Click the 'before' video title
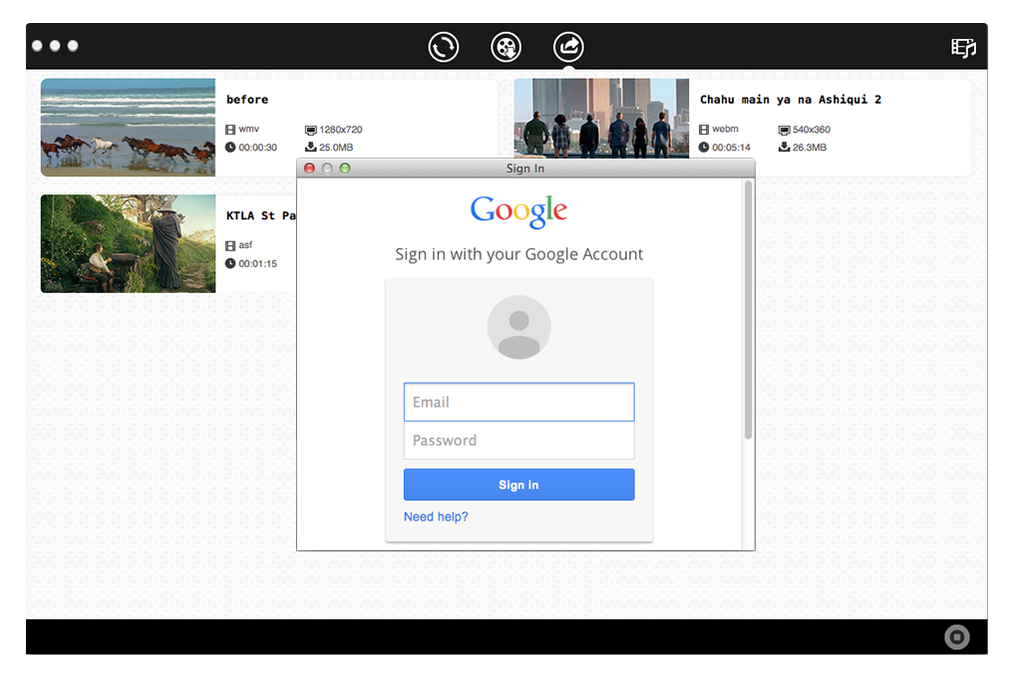 coord(247,100)
